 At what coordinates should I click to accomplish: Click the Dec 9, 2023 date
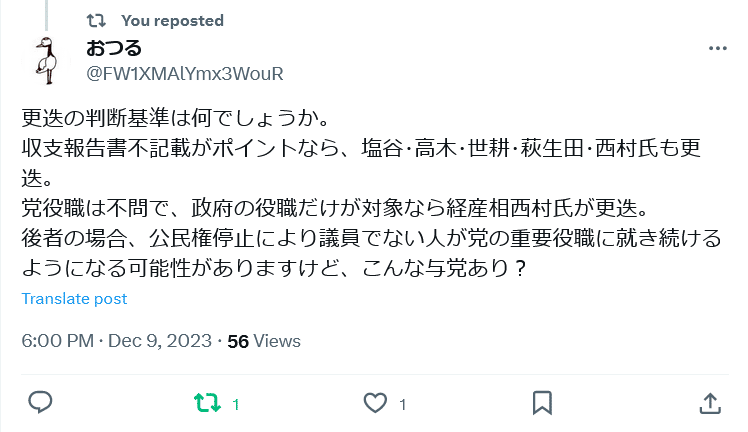tap(160, 341)
